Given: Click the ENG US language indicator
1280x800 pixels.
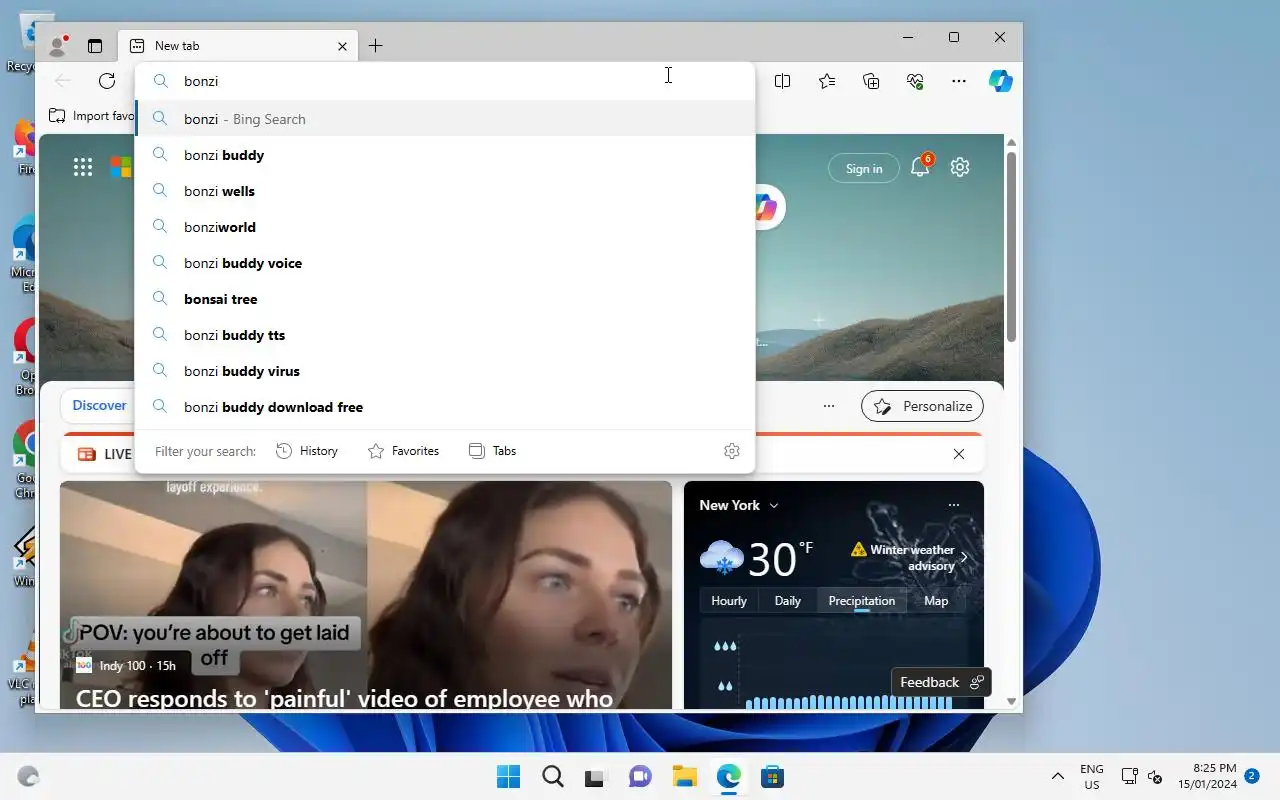Looking at the screenshot, I should tap(1092, 777).
